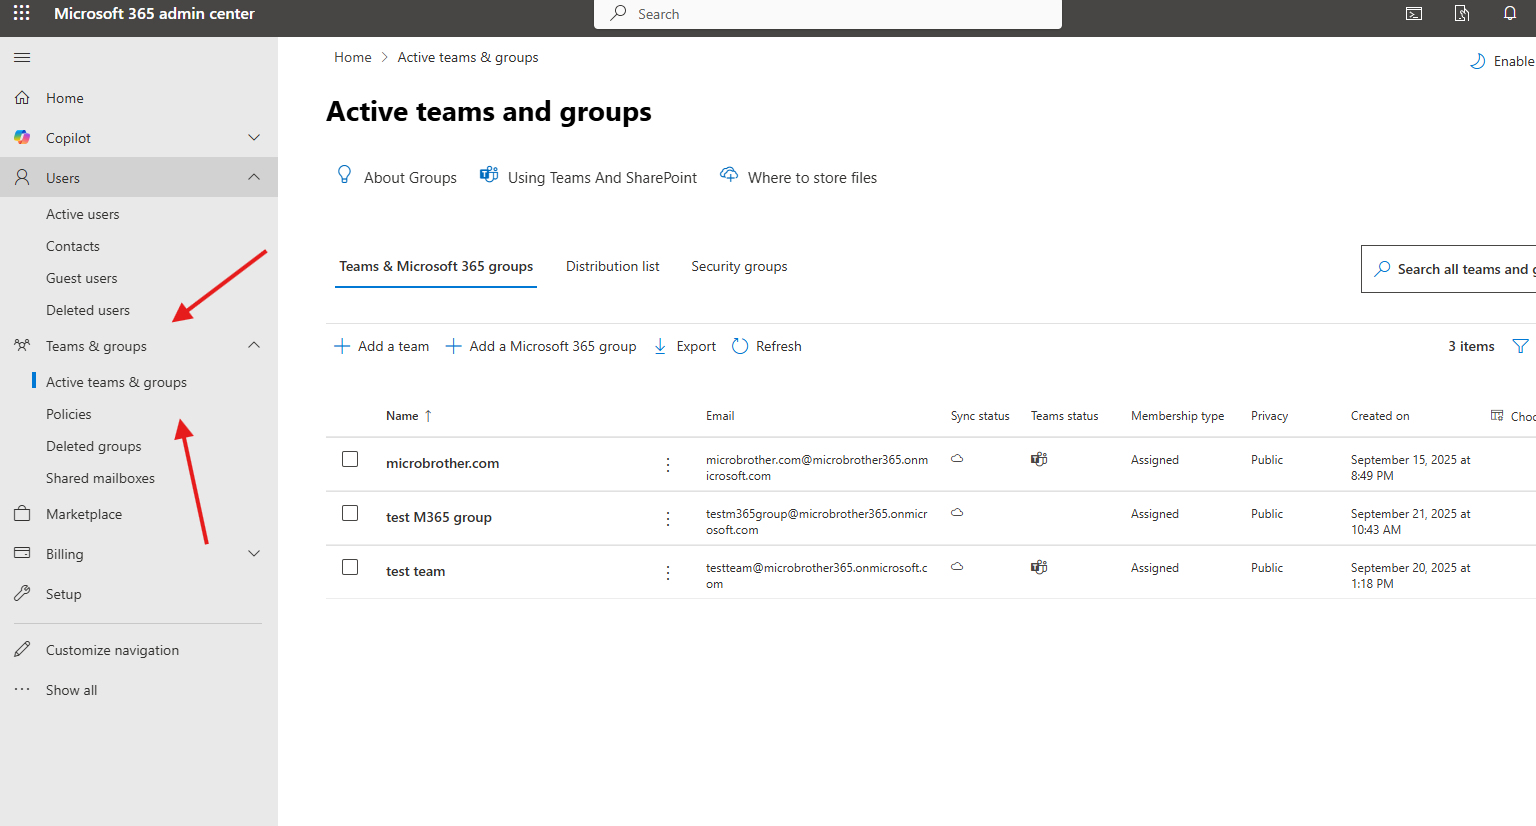1536x826 pixels.
Task: Switch to the Distribution list tab
Action: (x=612, y=266)
